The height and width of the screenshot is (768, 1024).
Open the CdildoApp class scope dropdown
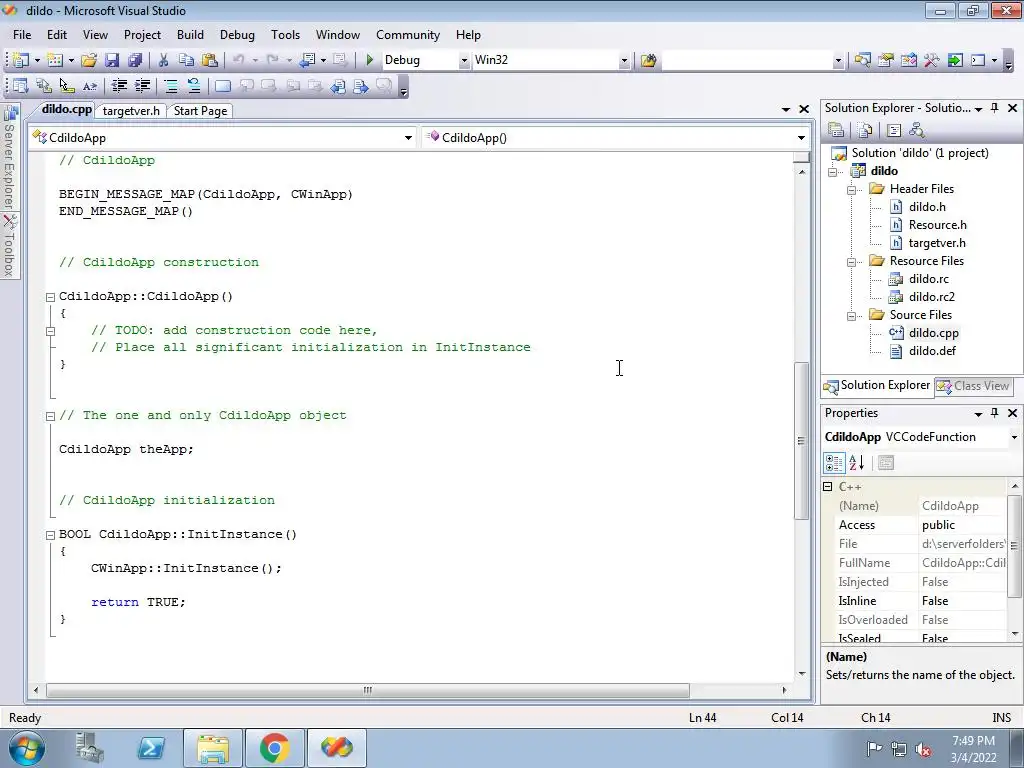click(408, 138)
